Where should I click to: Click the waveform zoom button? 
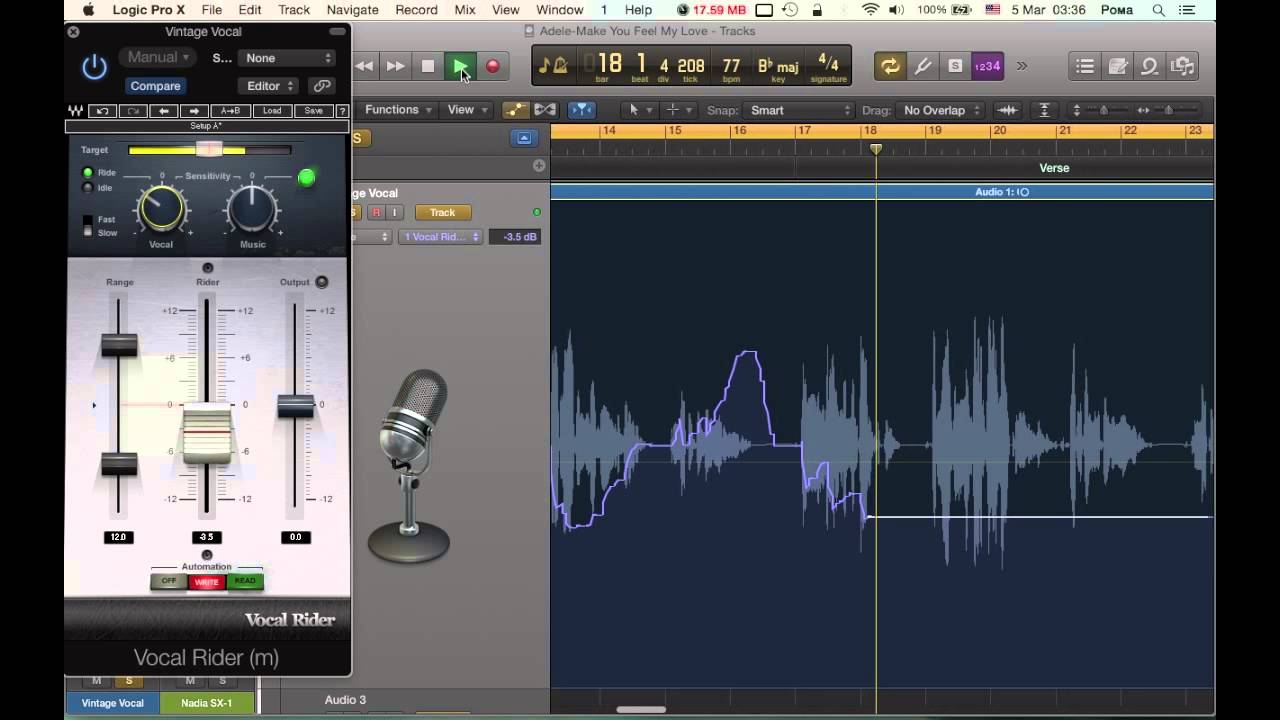point(1008,110)
